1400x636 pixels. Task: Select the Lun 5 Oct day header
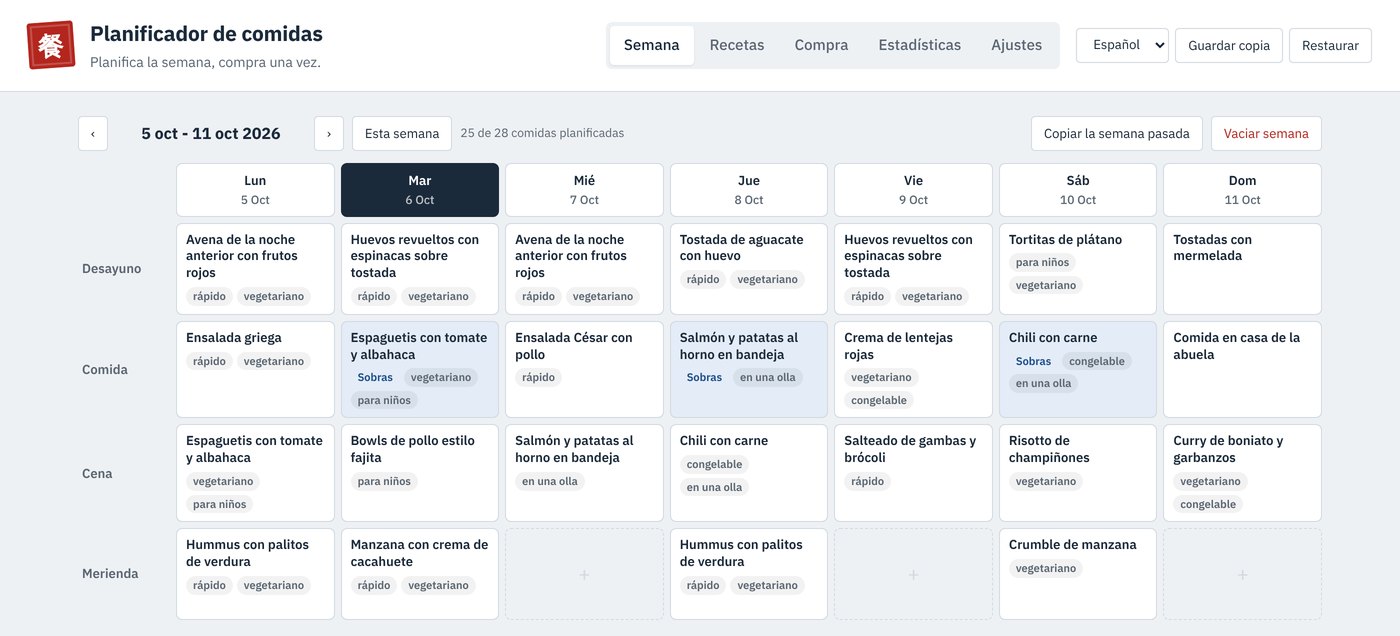pos(255,190)
